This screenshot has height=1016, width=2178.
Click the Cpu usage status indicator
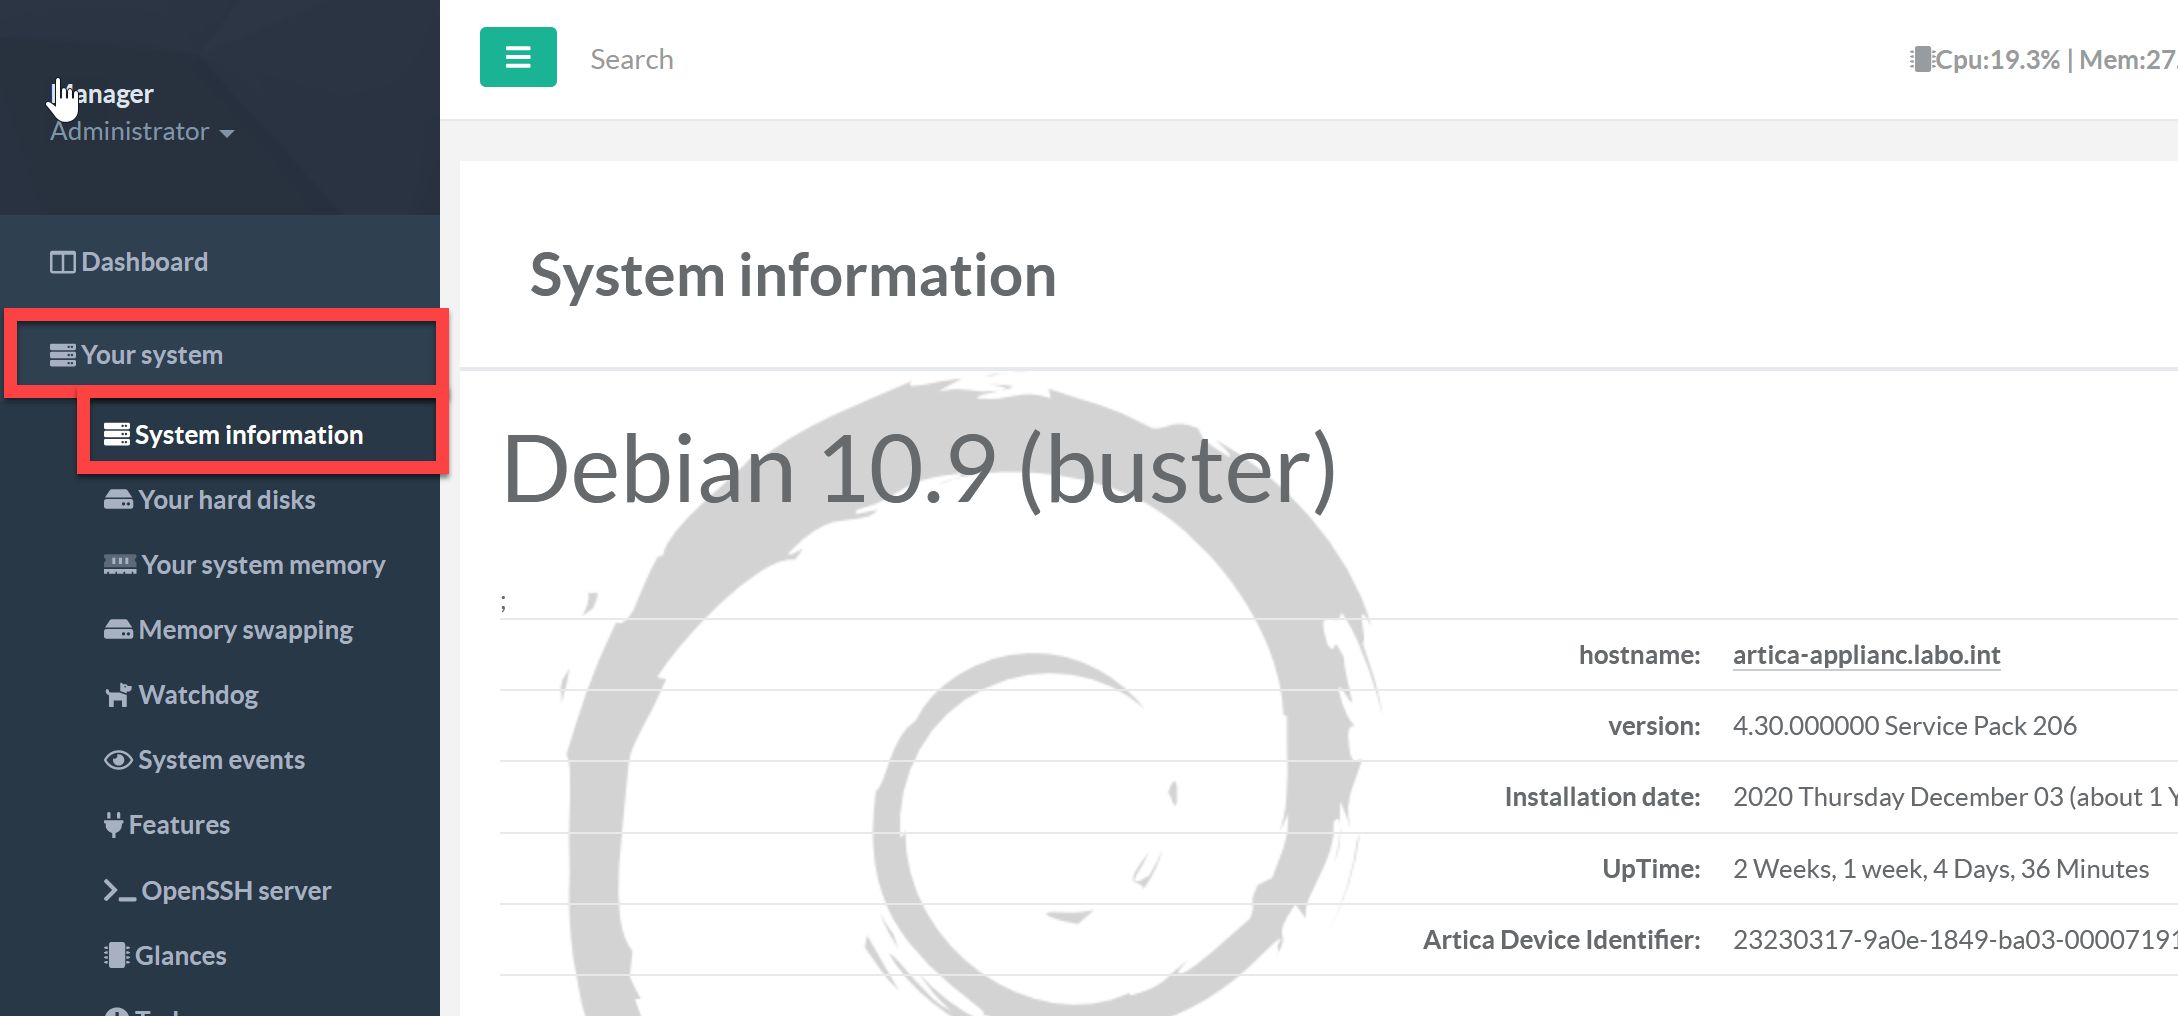click(1997, 60)
